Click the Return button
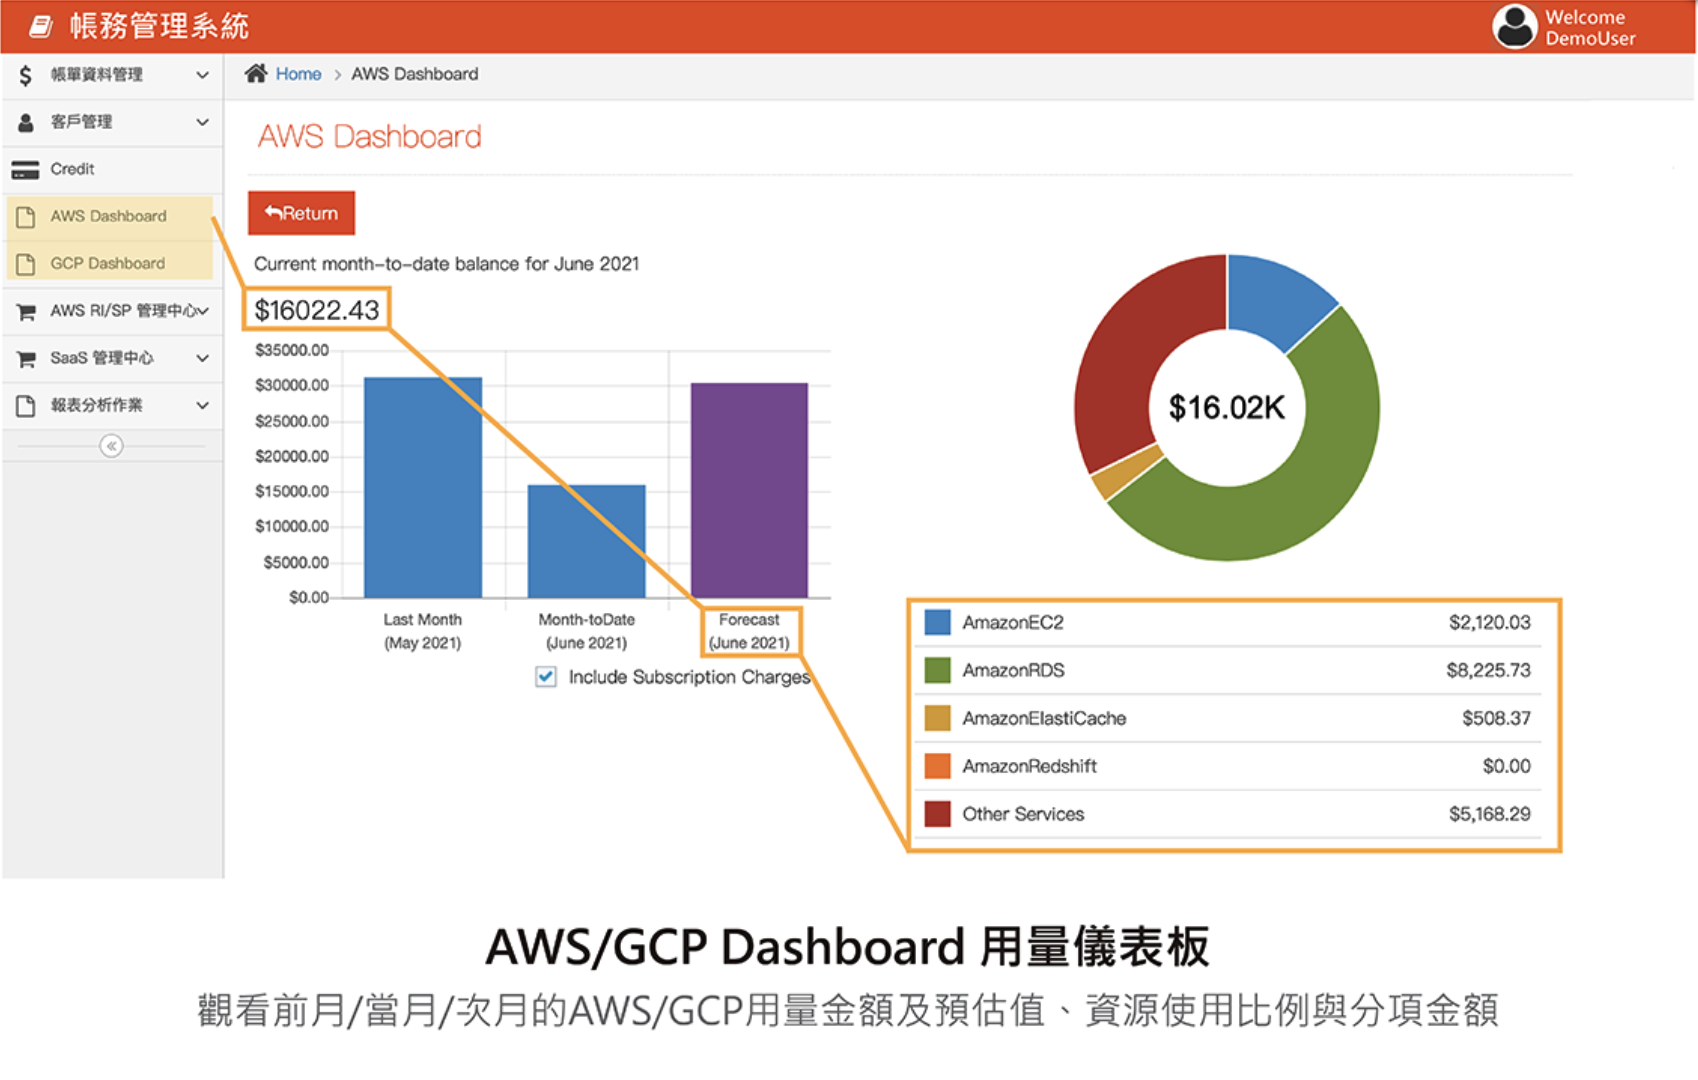This screenshot has width=1698, height=1080. 301,213
